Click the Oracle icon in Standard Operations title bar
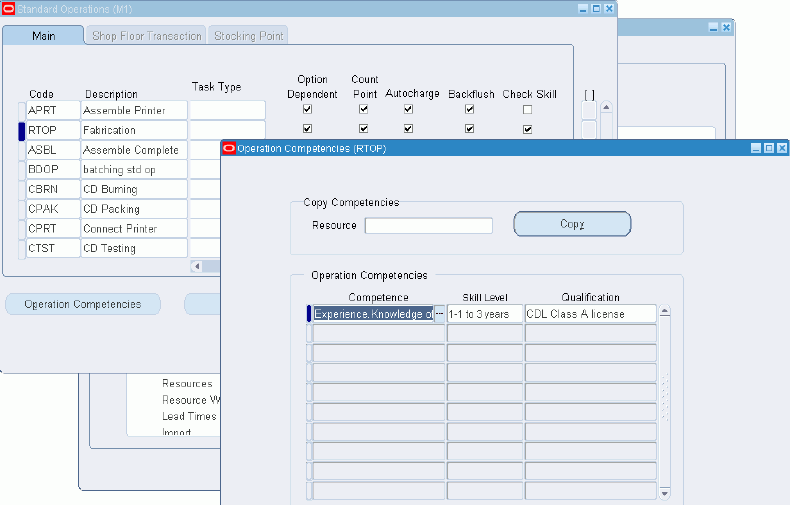 (x=9, y=9)
